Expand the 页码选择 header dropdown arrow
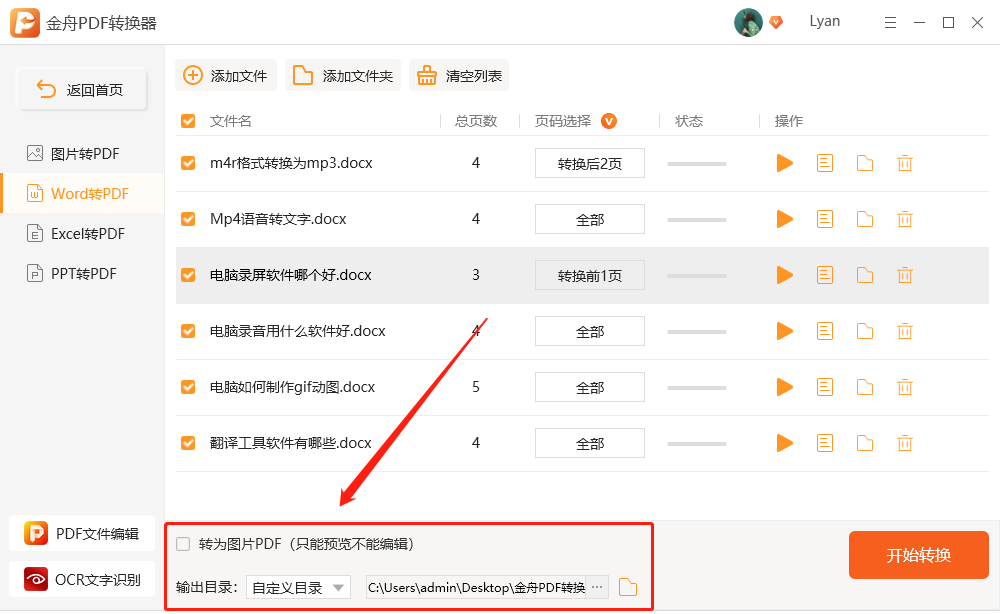1000x614 pixels. [x=609, y=121]
